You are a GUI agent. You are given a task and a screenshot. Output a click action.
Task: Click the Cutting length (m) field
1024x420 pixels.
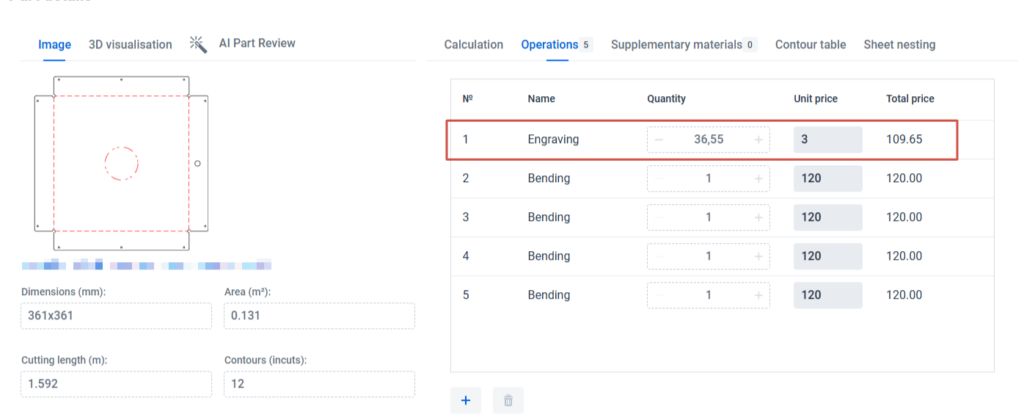[116, 384]
